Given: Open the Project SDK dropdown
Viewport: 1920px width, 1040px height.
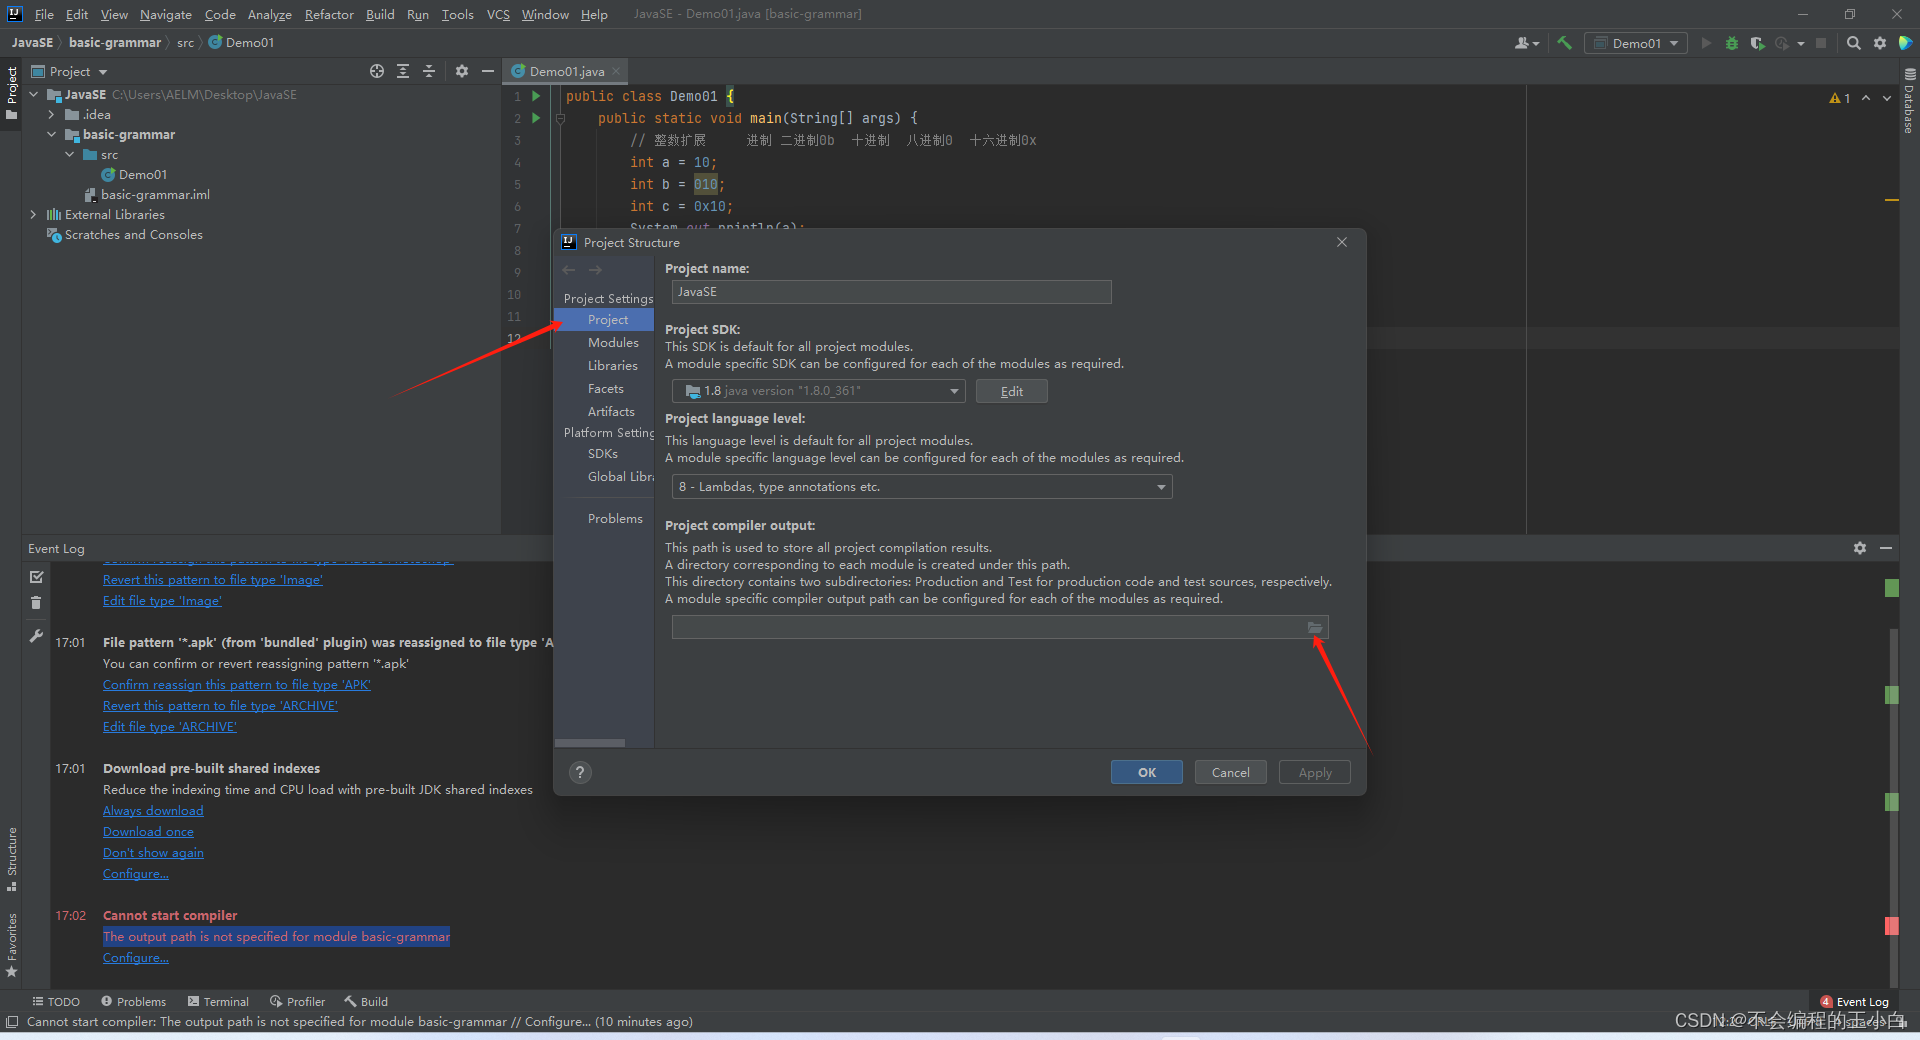Looking at the screenshot, I should [818, 391].
